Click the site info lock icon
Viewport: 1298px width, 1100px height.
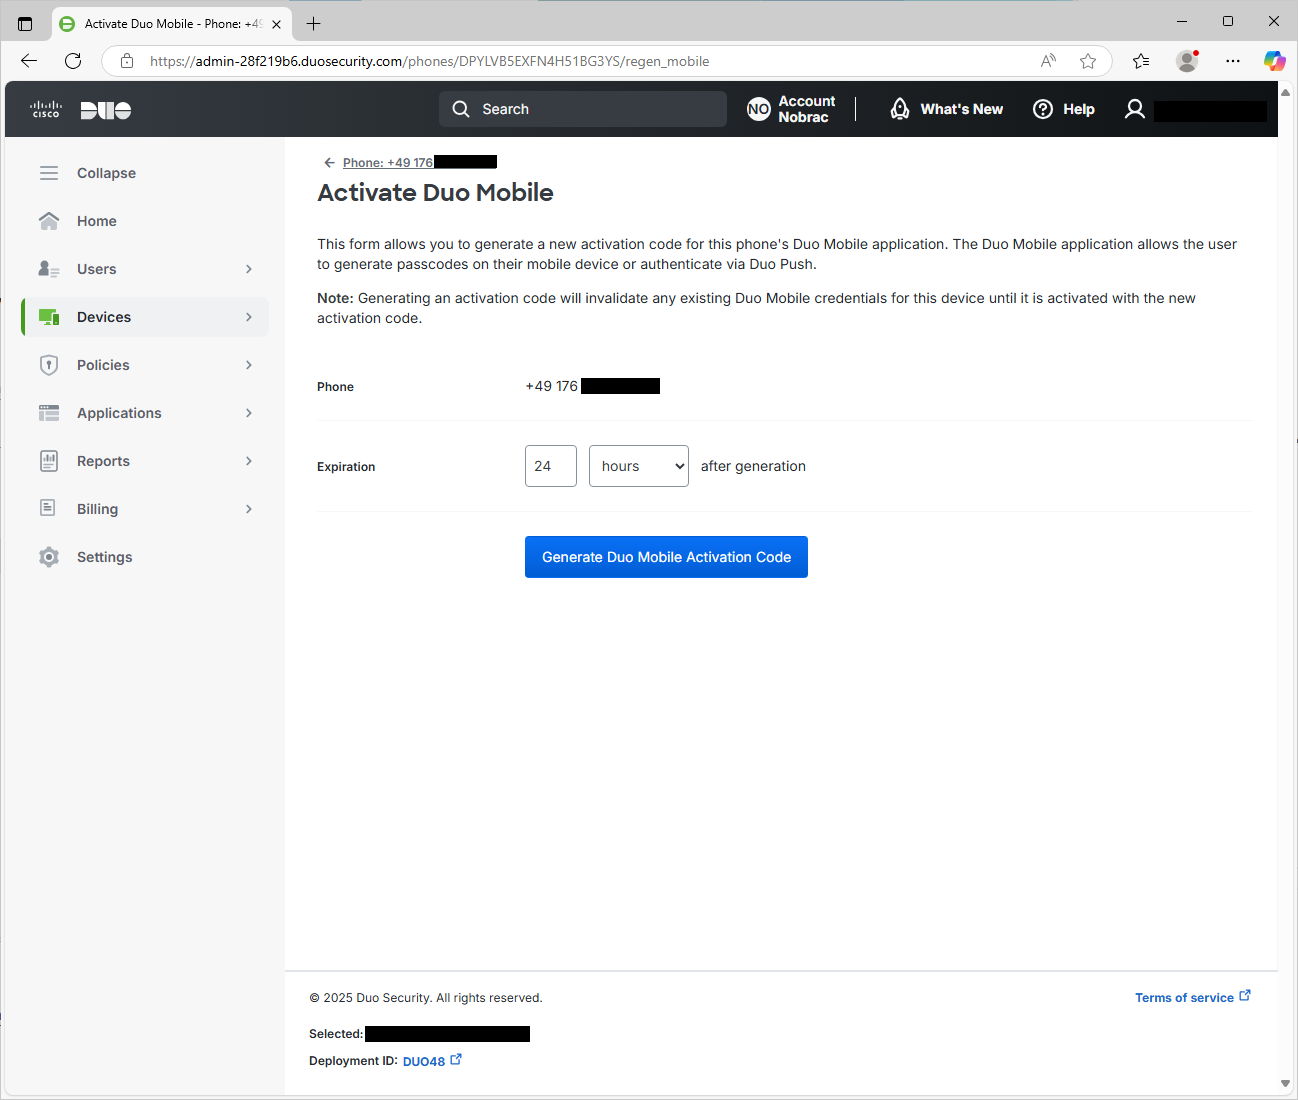click(127, 61)
